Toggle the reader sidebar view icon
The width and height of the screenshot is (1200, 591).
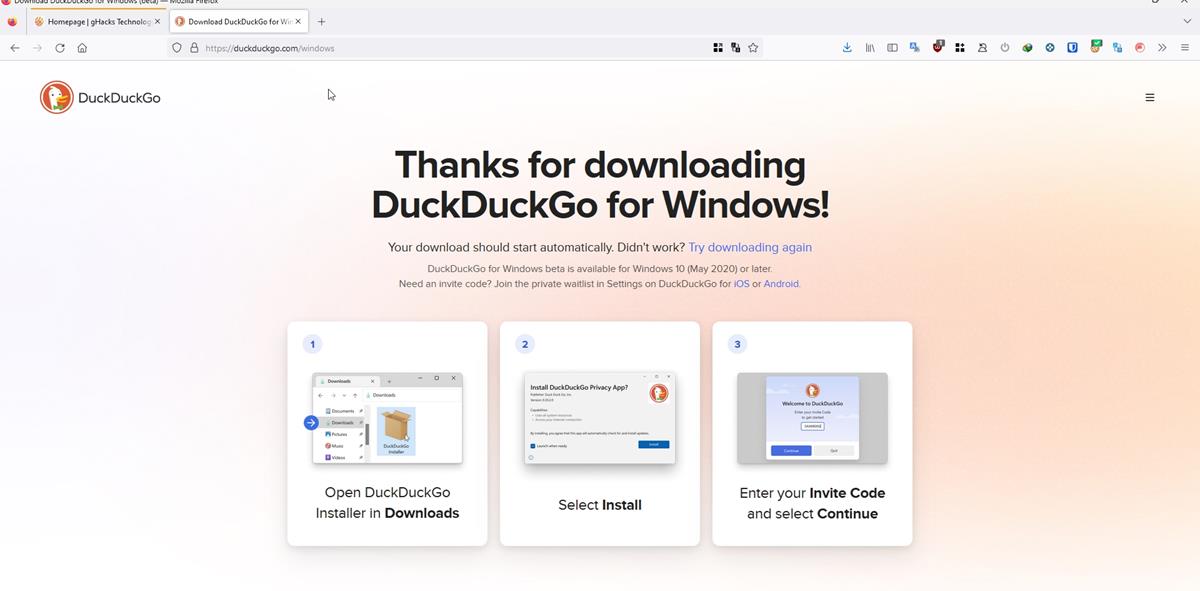click(x=891, y=47)
